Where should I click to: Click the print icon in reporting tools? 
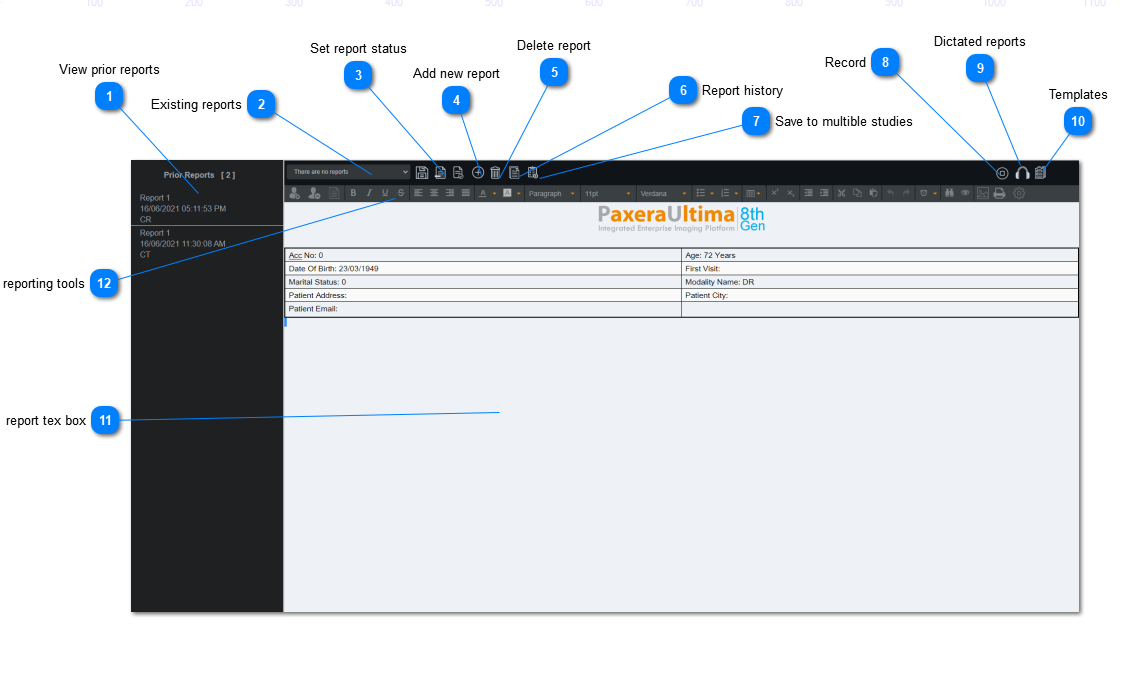coord(998,193)
